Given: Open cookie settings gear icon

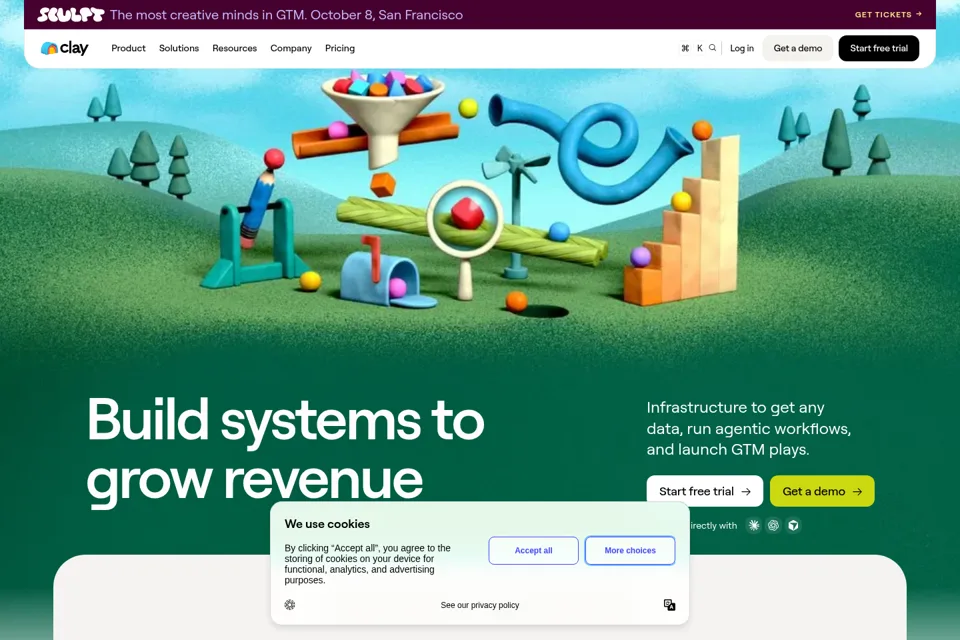Looking at the screenshot, I should click(290, 604).
